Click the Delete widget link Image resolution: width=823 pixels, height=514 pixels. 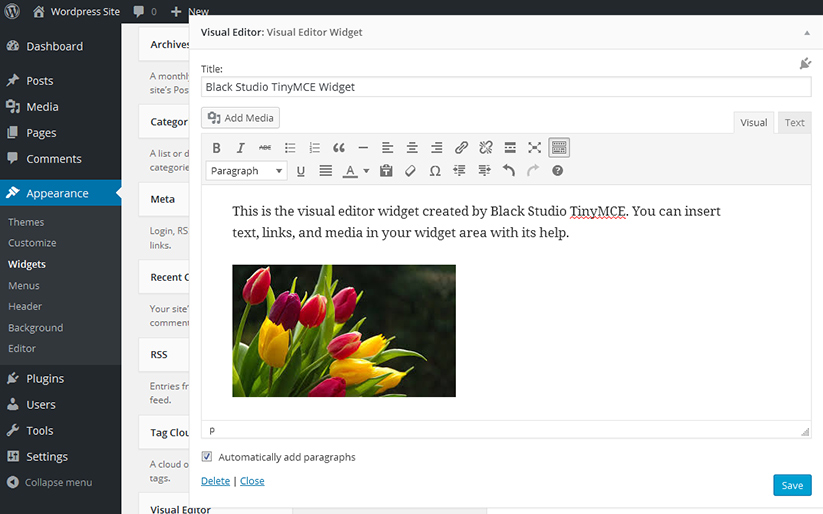tap(215, 481)
